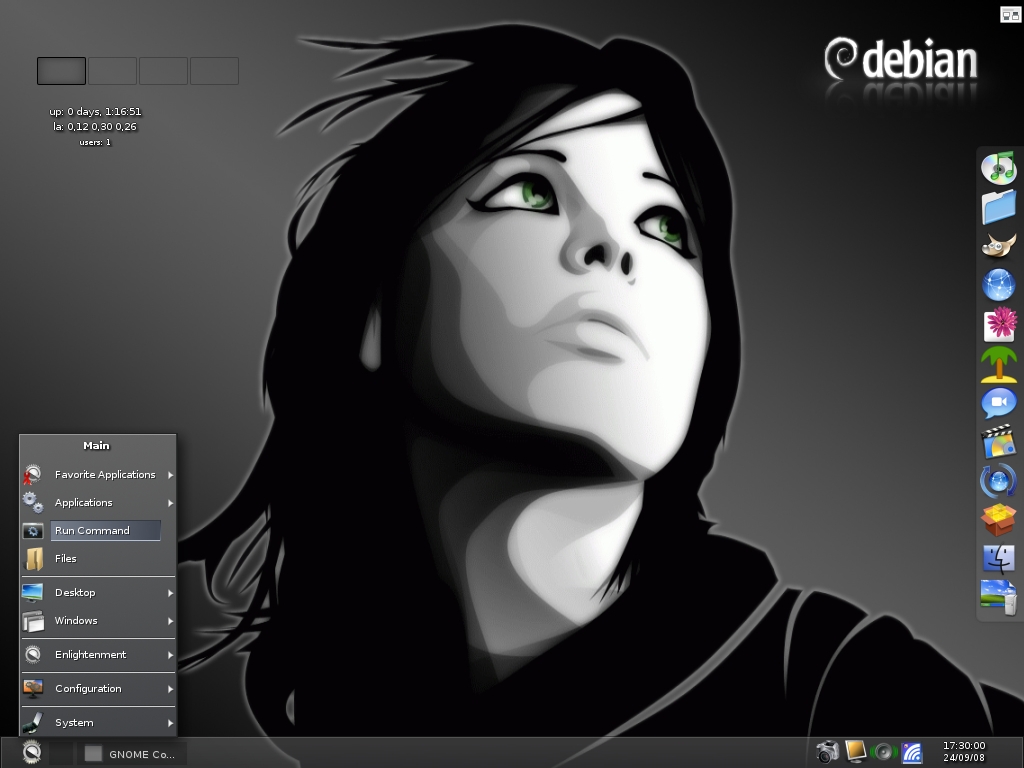The image size is (1024, 768).
Task: Click the camera screenshot tray icon
Action: pos(827,752)
